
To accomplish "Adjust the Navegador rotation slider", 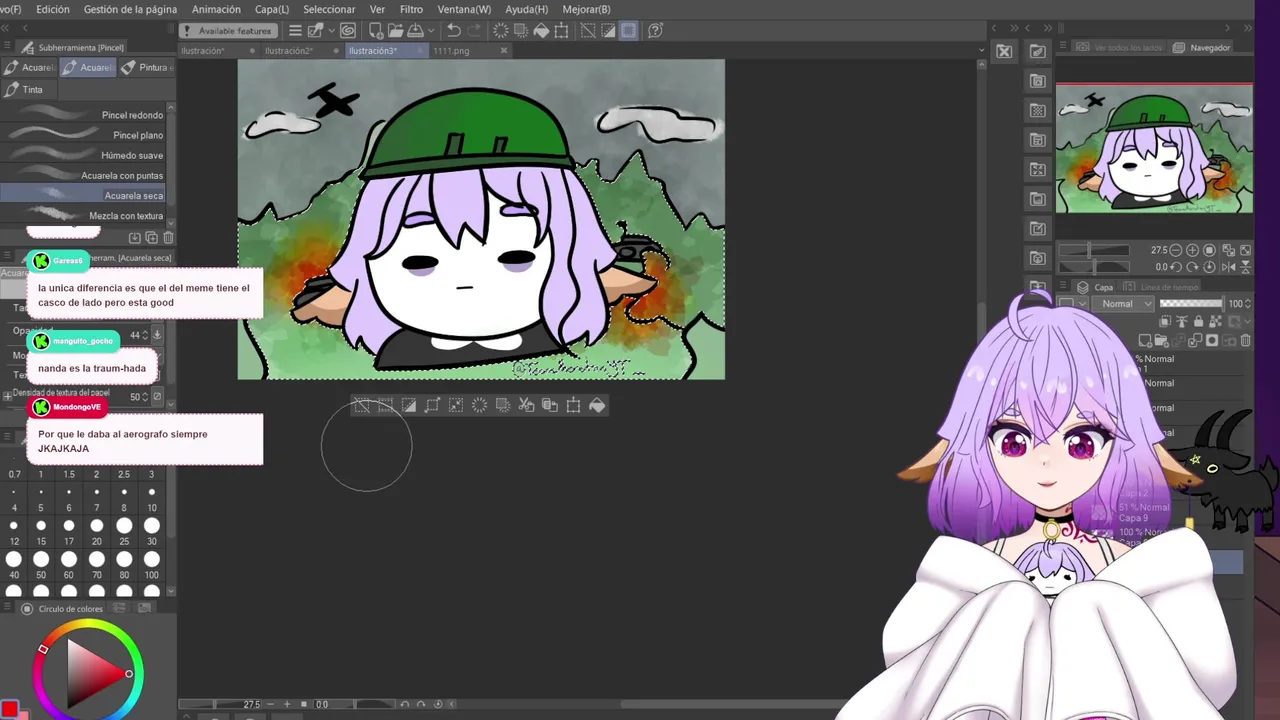I will pos(1094,267).
